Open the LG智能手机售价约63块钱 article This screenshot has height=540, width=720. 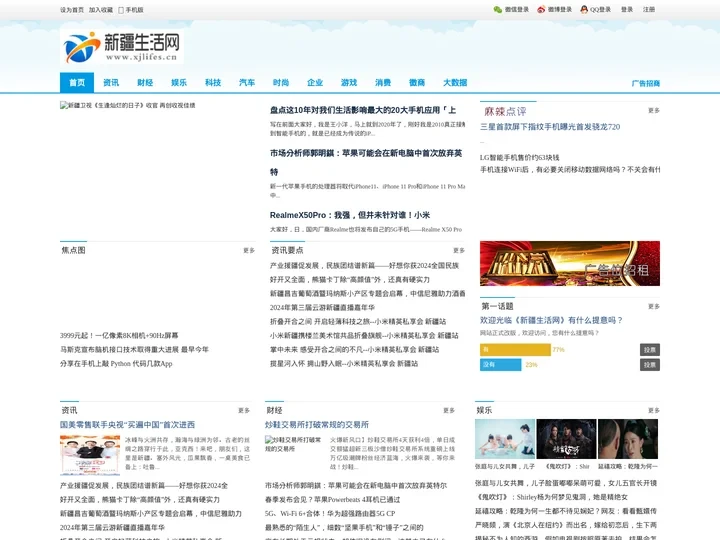coord(519,158)
